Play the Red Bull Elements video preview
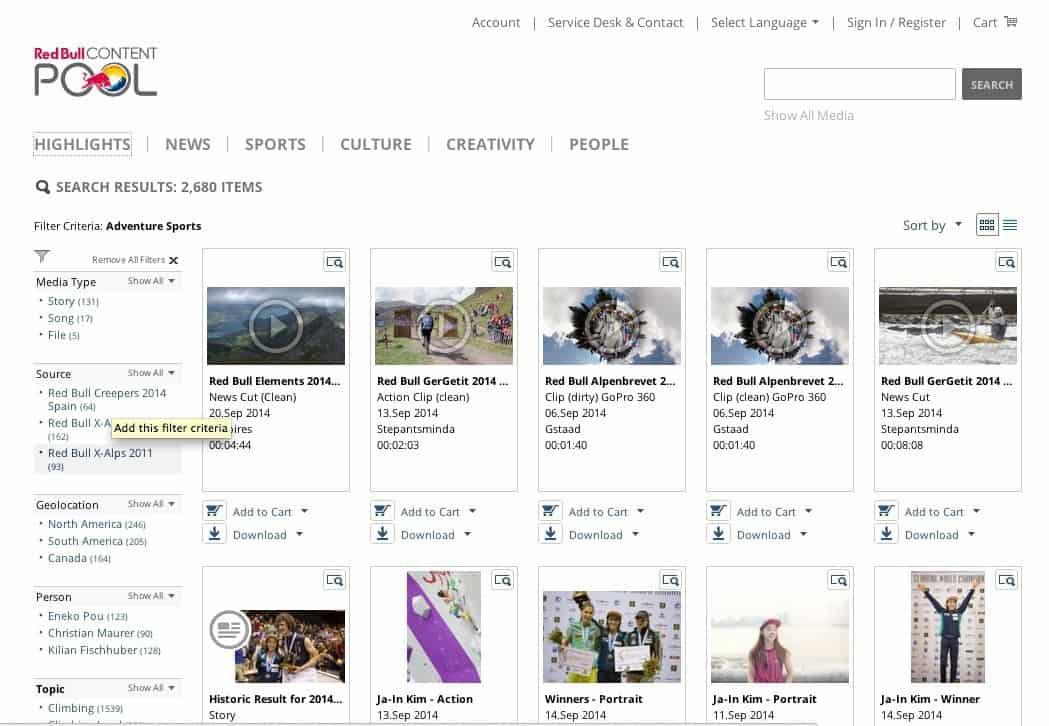The height and width of the screenshot is (726, 1049). pyautogui.click(x=275, y=325)
